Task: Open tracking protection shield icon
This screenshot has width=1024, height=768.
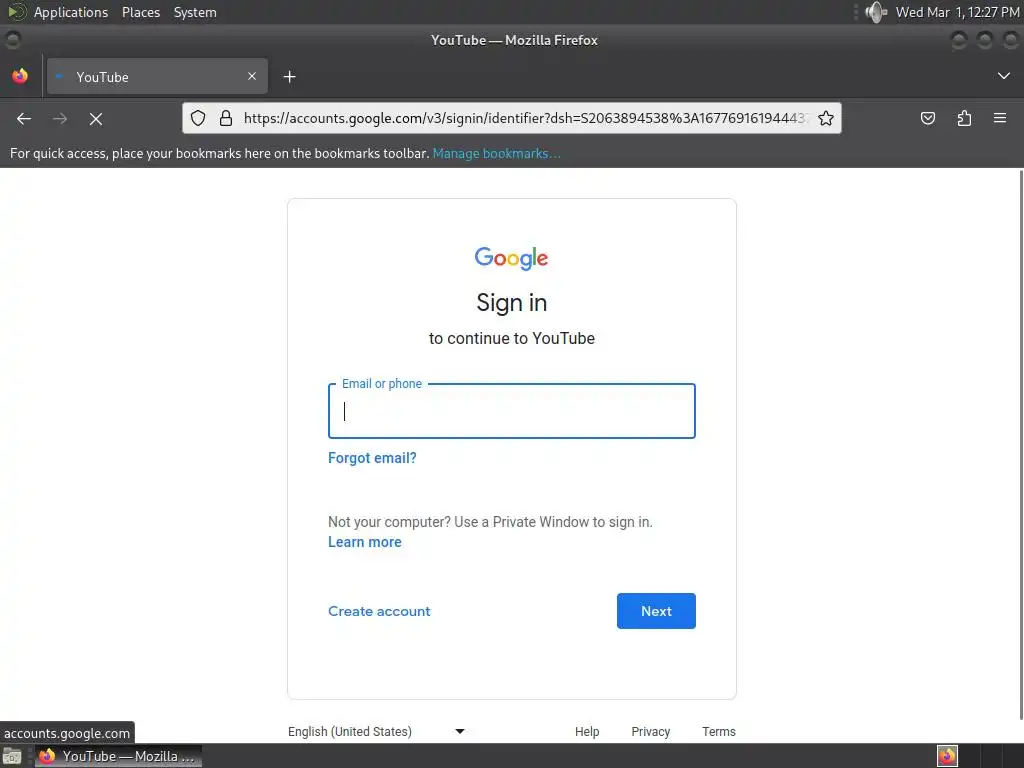Action: coord(198,118)
